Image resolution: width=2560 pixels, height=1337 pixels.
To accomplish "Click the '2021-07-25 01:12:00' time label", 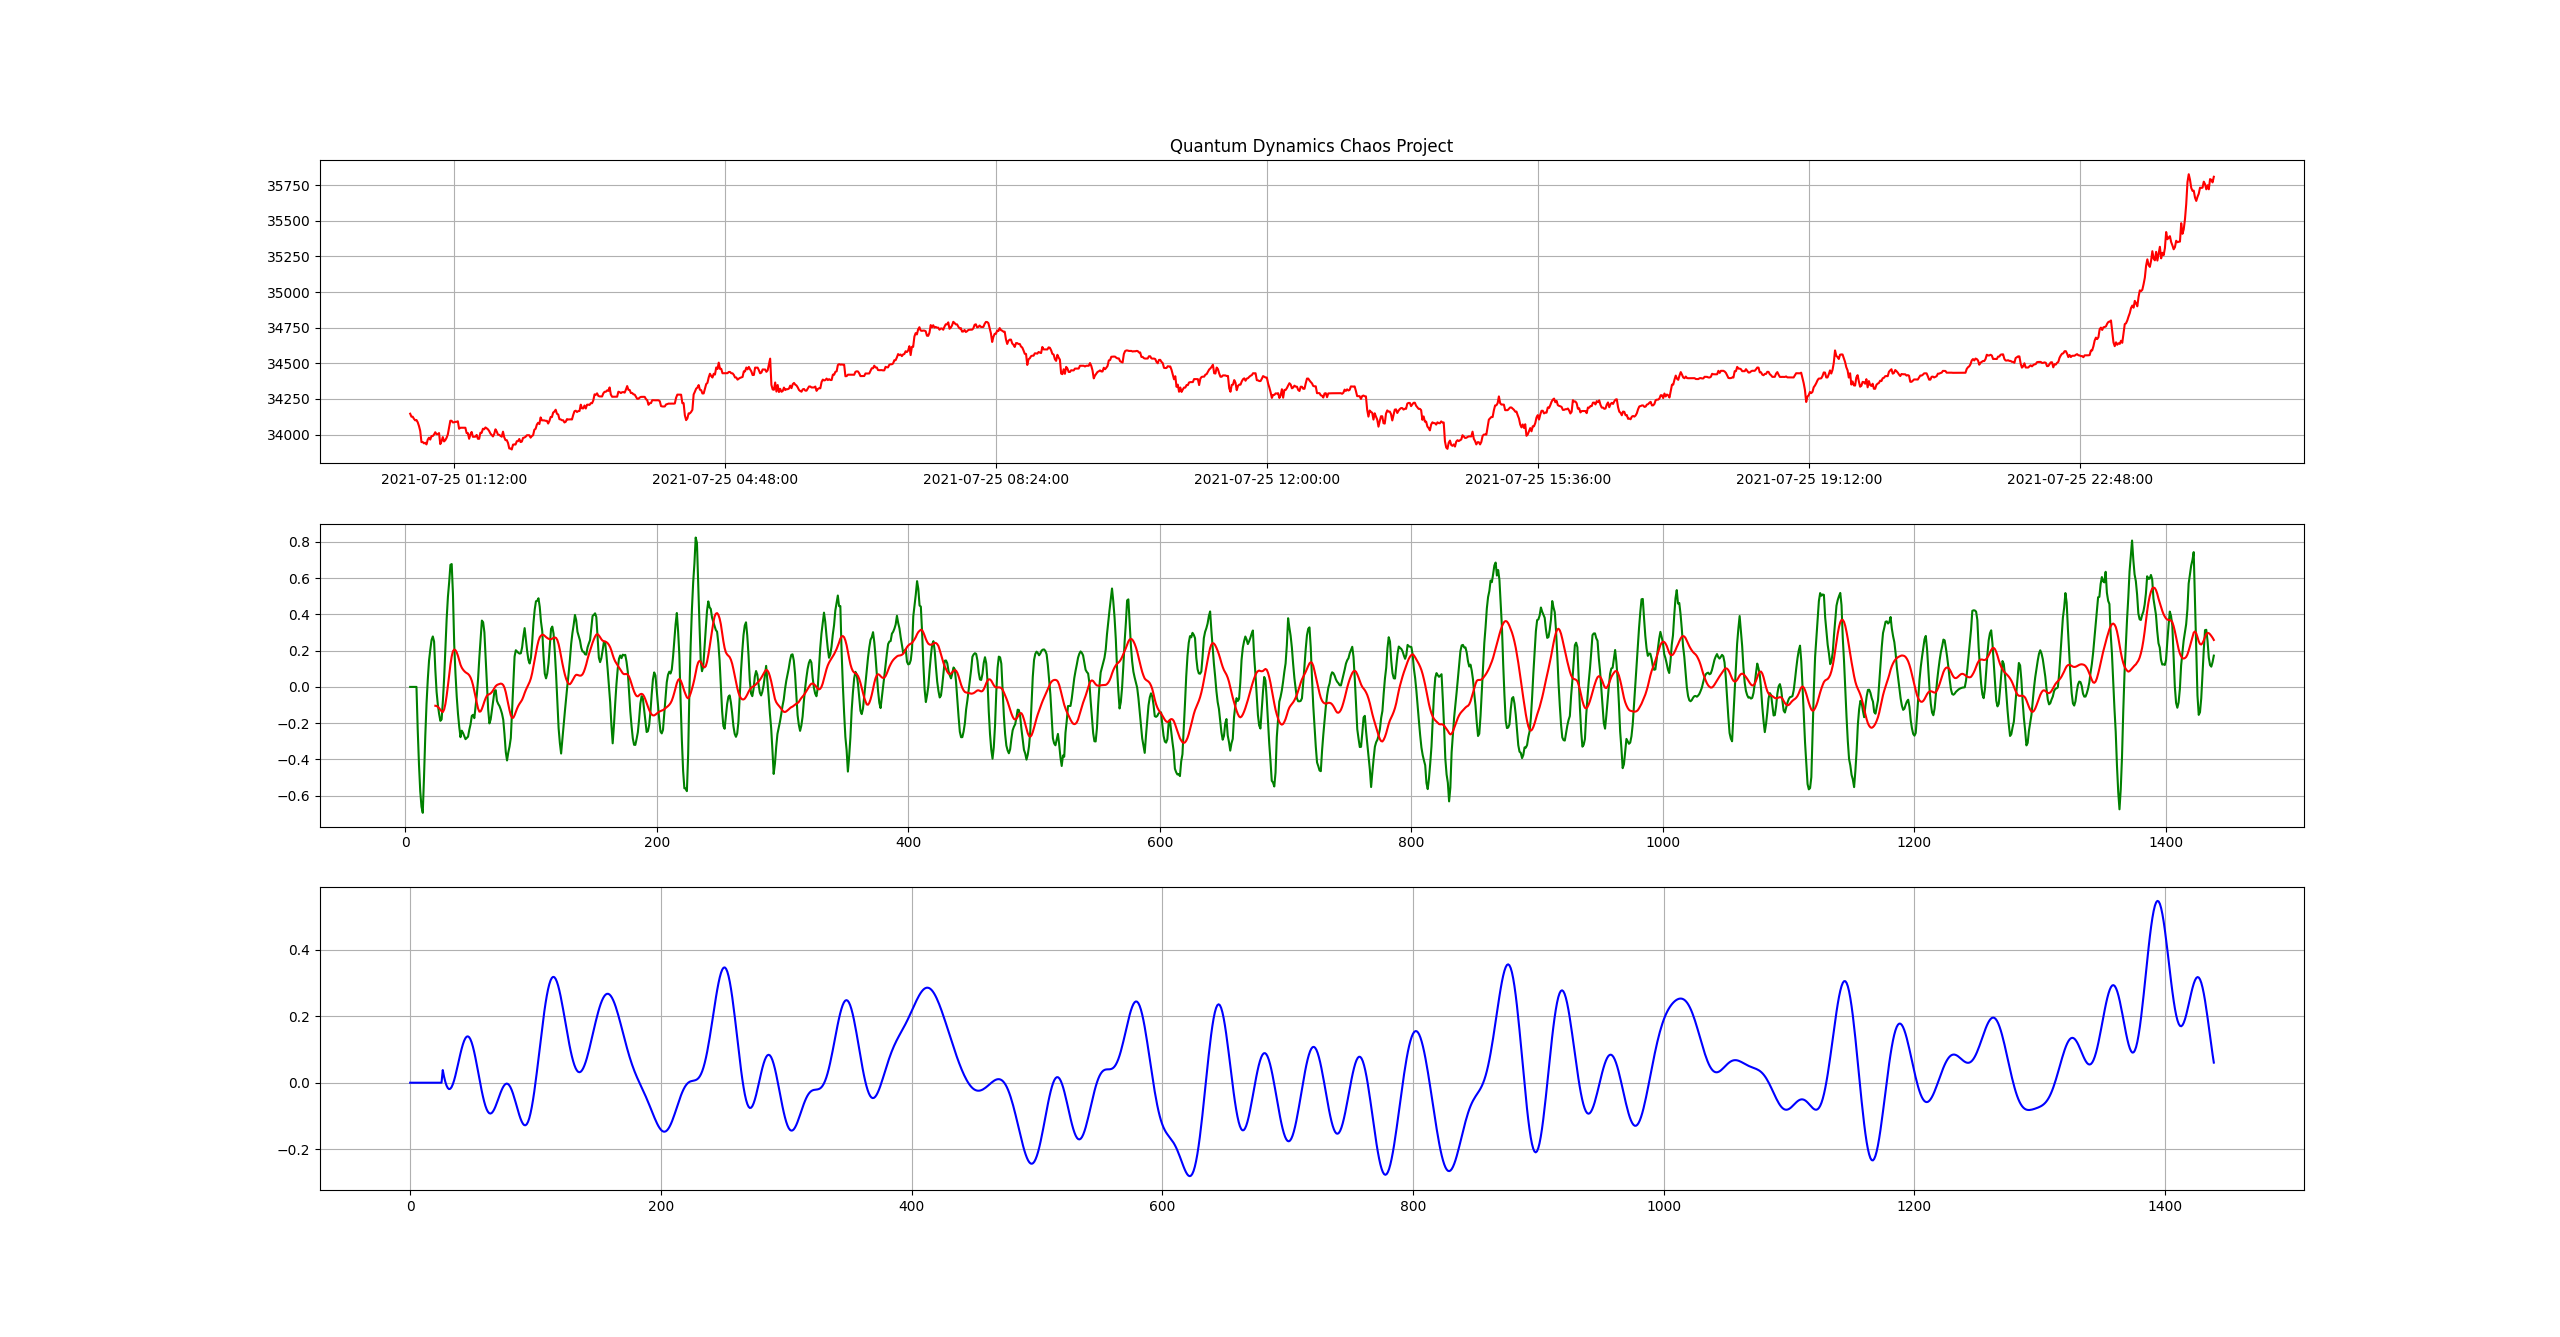I will tap(454, 479).
